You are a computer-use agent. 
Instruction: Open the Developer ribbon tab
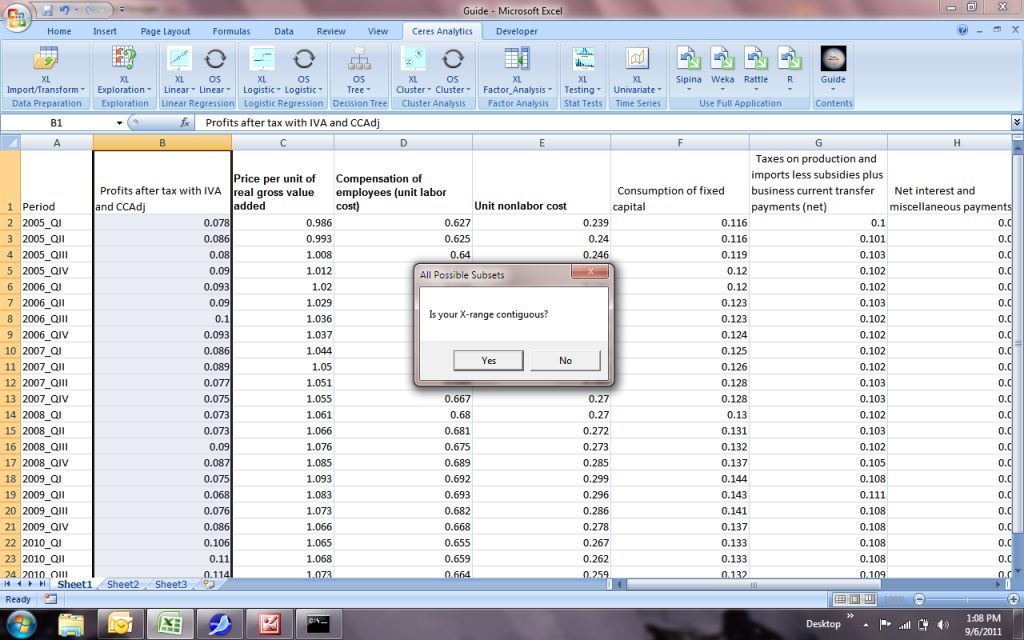point(517,31)
